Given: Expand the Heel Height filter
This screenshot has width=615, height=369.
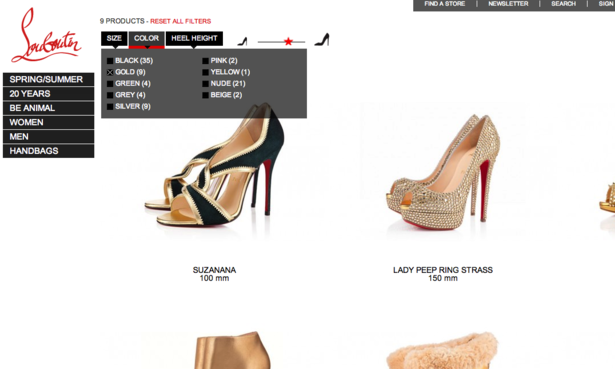Looking at the screenshot, I should pyautogui.click(x=194, y=38).
